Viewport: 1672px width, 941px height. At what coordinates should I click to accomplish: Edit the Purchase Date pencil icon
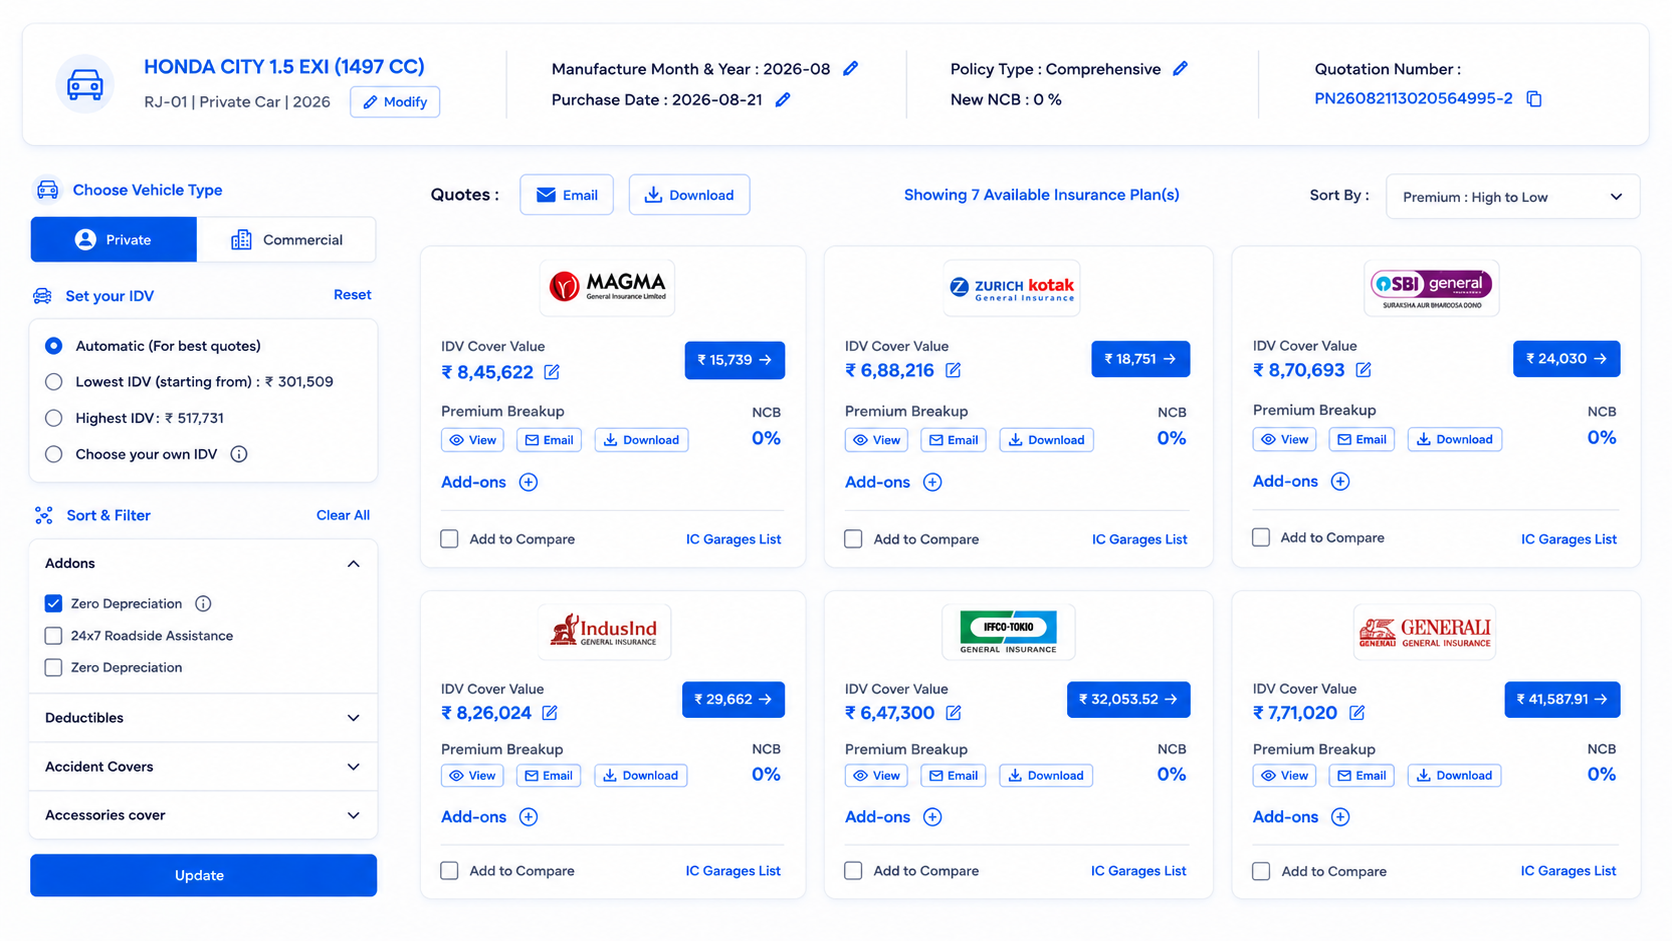(x=783, y=100)
